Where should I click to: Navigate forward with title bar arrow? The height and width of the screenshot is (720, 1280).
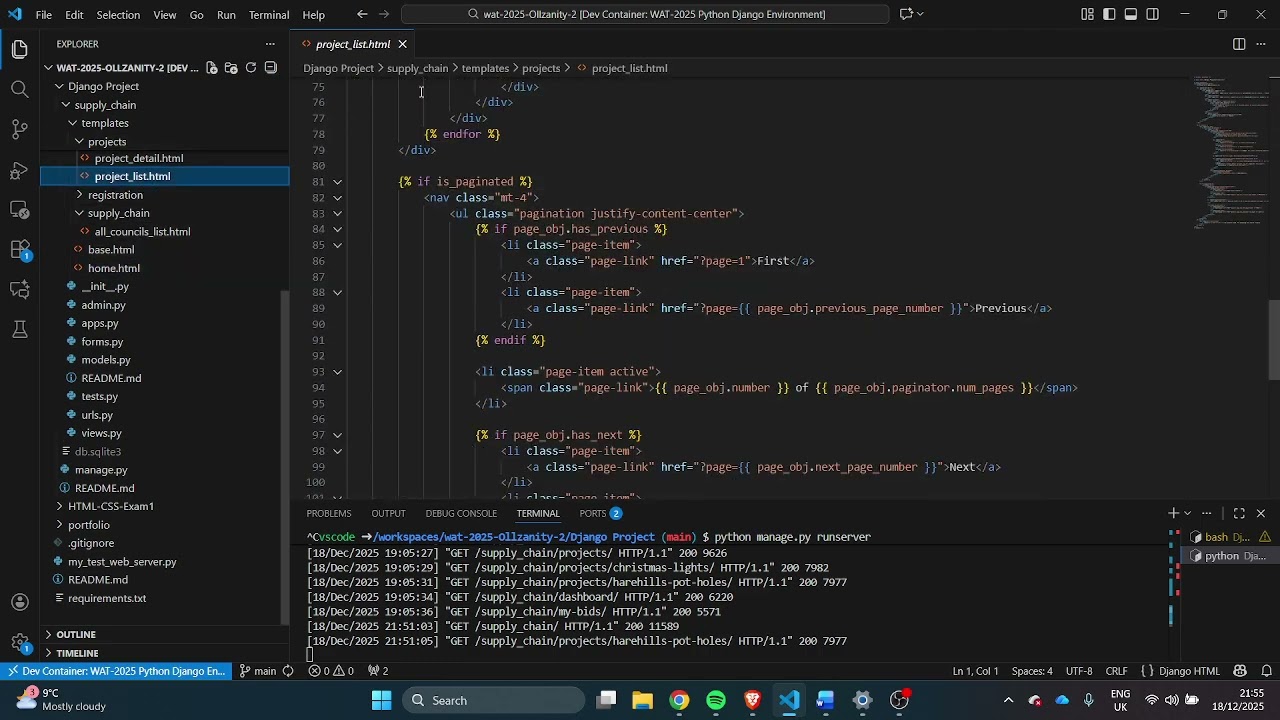coord(384,14)
